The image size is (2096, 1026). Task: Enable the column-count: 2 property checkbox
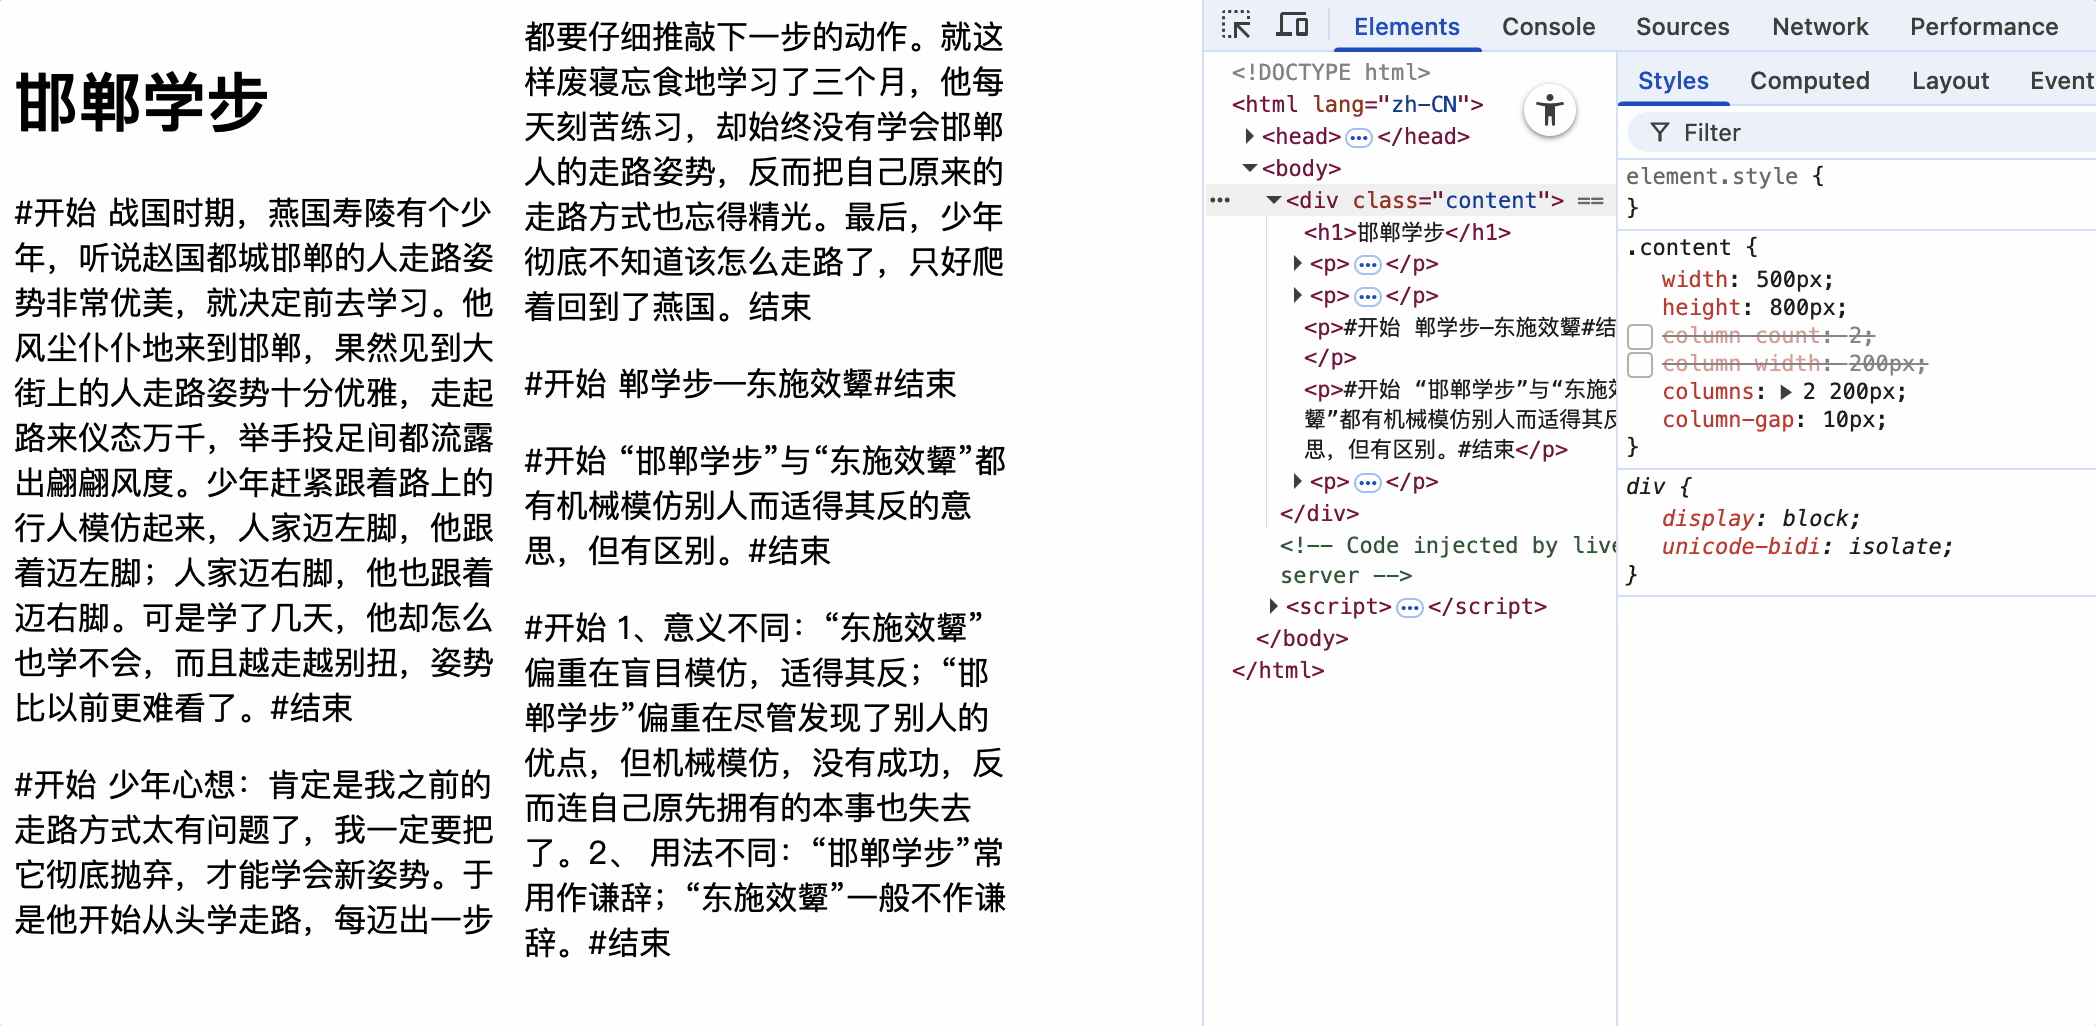click(x=1640, y=336)
